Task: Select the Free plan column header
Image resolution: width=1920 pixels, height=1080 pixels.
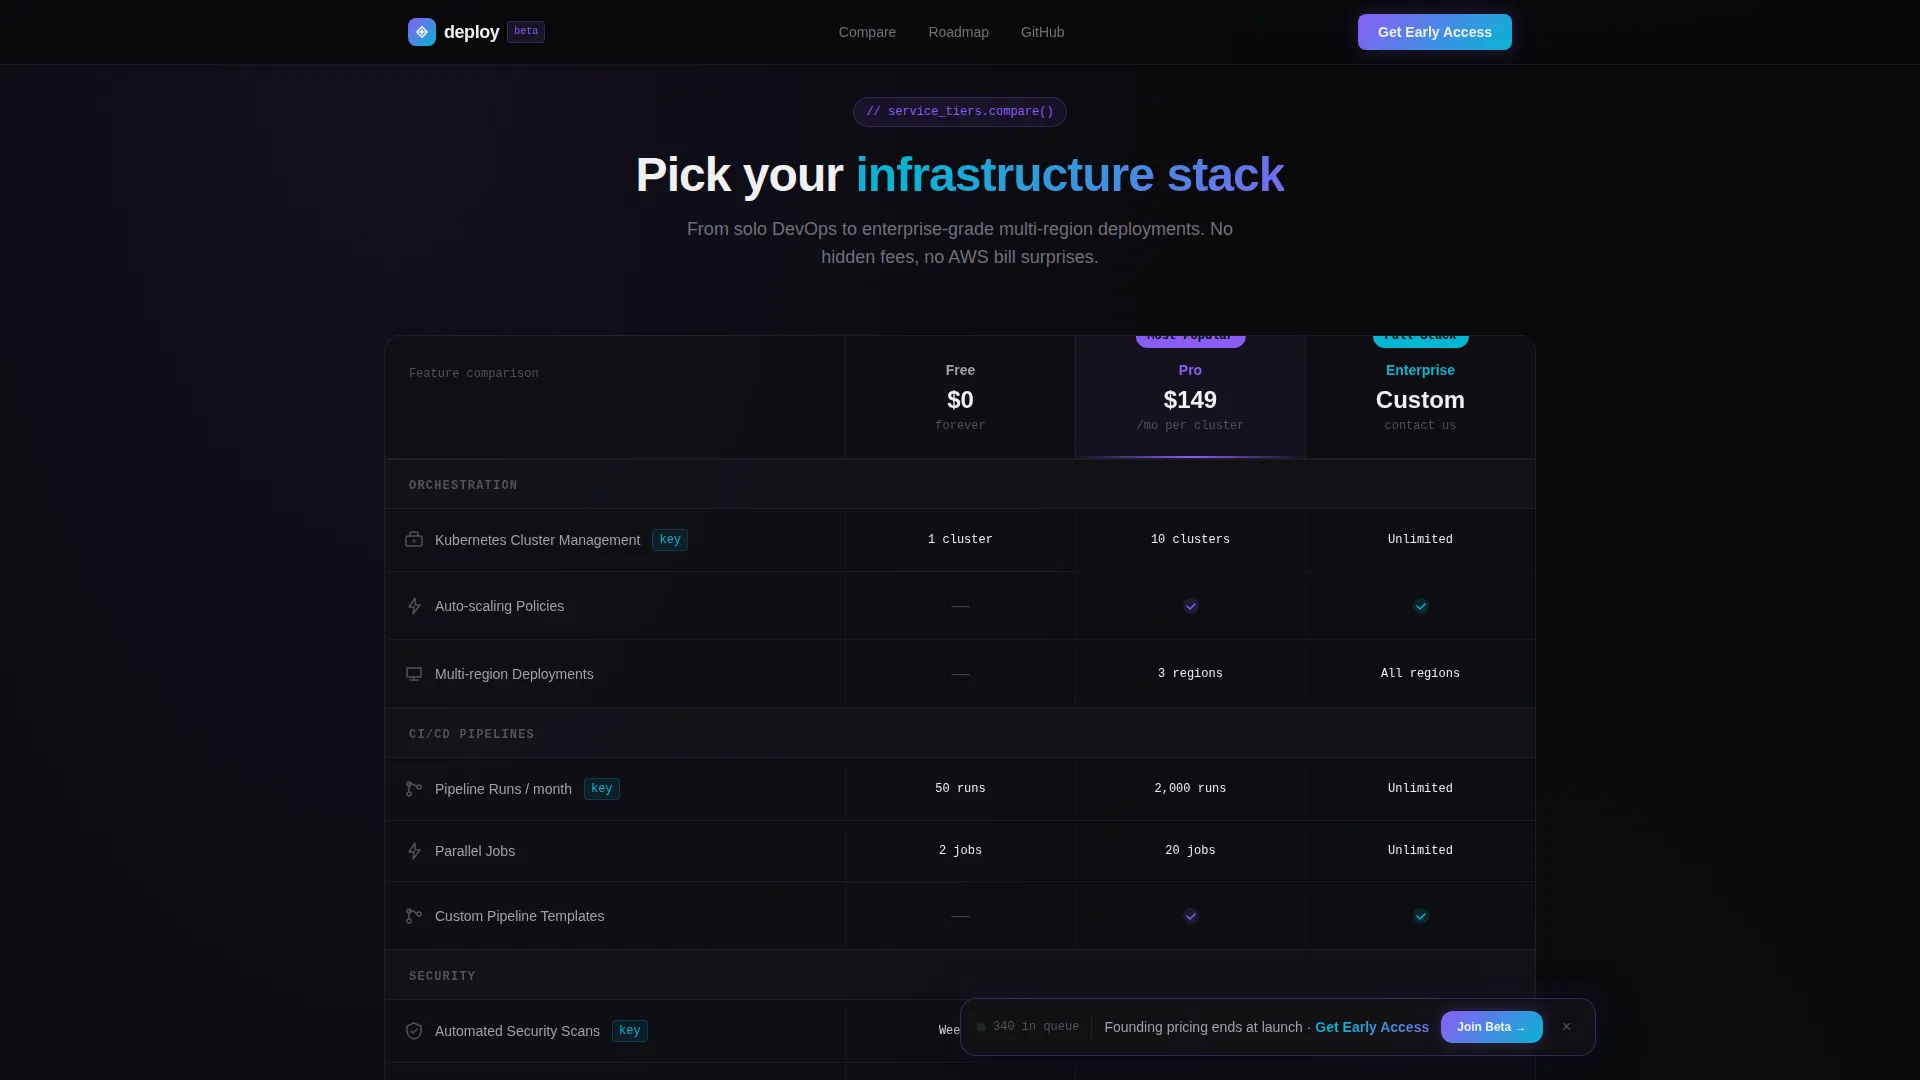Action: [960, 397]
